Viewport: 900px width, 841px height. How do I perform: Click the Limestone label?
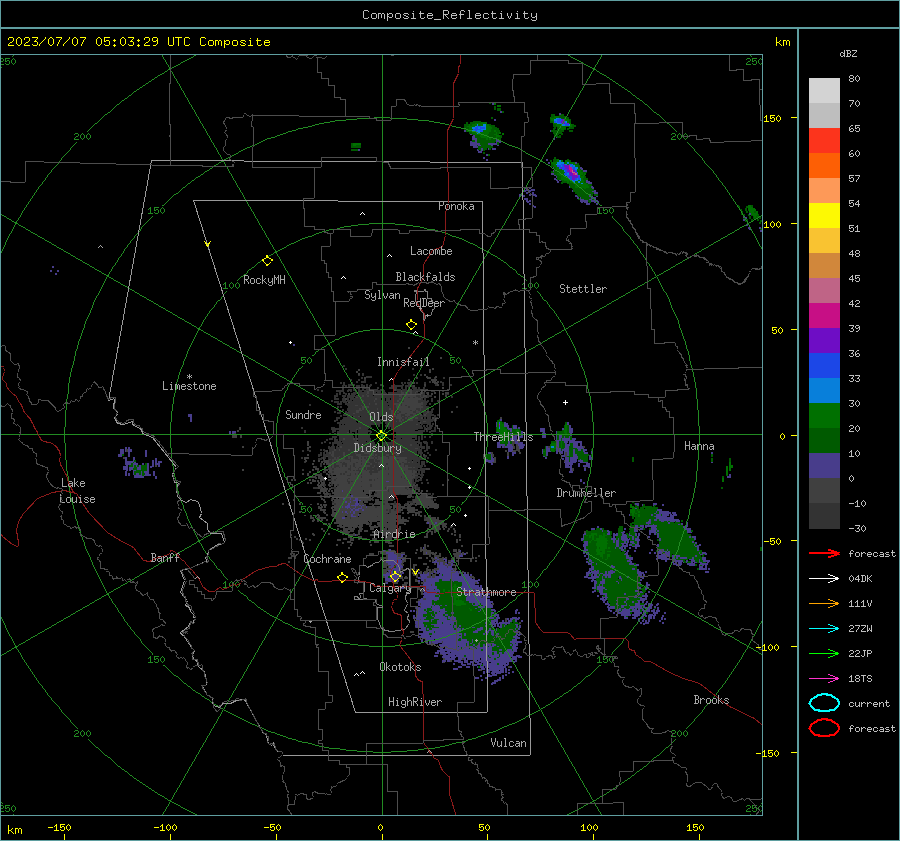[x=189, y=386]
